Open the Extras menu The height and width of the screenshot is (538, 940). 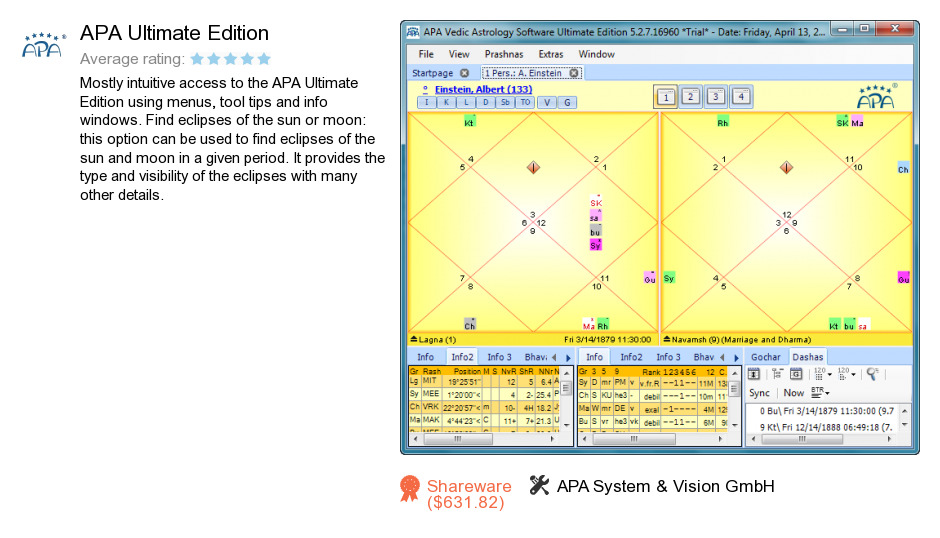coord(550,54)
